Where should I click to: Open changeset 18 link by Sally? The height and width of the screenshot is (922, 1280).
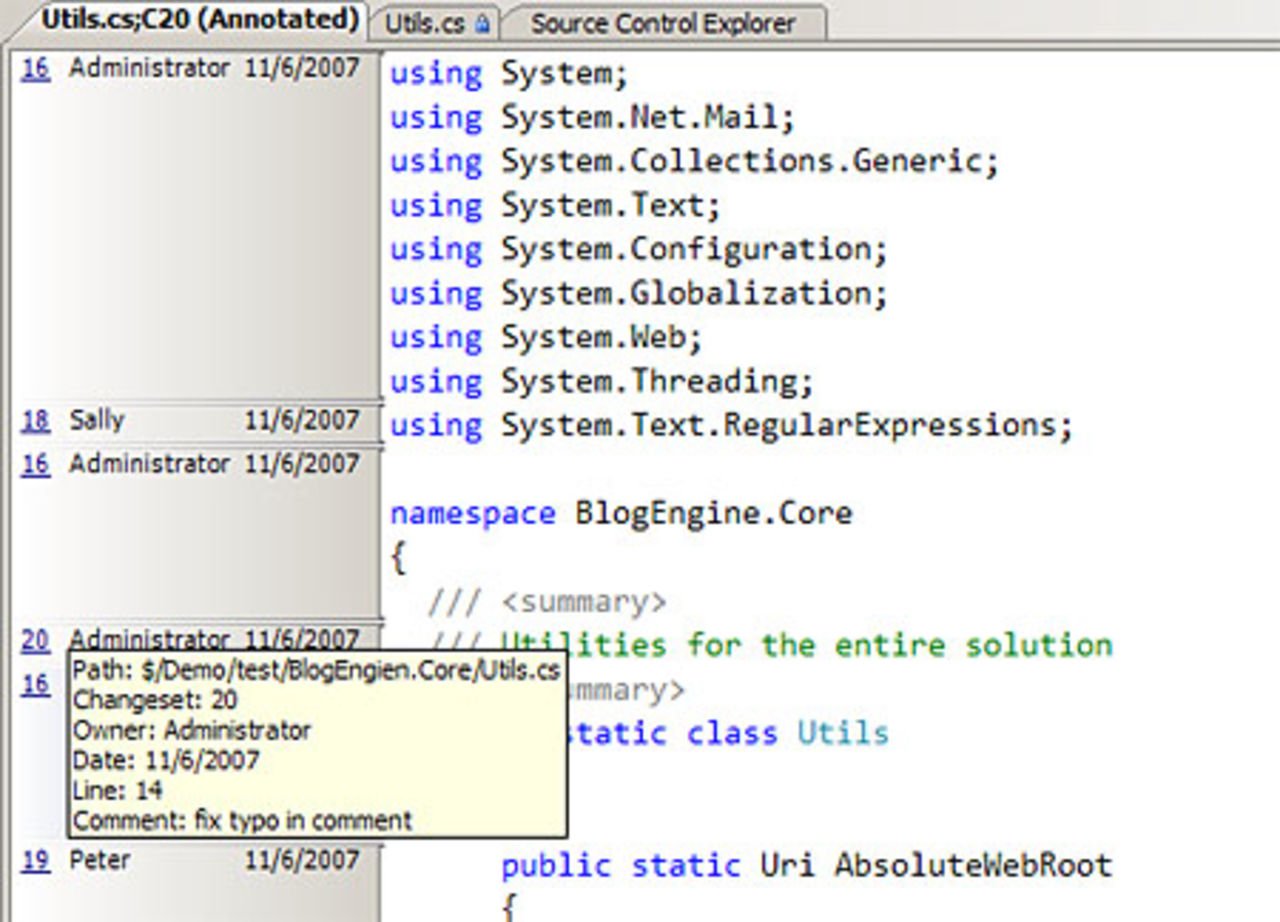(35, 421)
